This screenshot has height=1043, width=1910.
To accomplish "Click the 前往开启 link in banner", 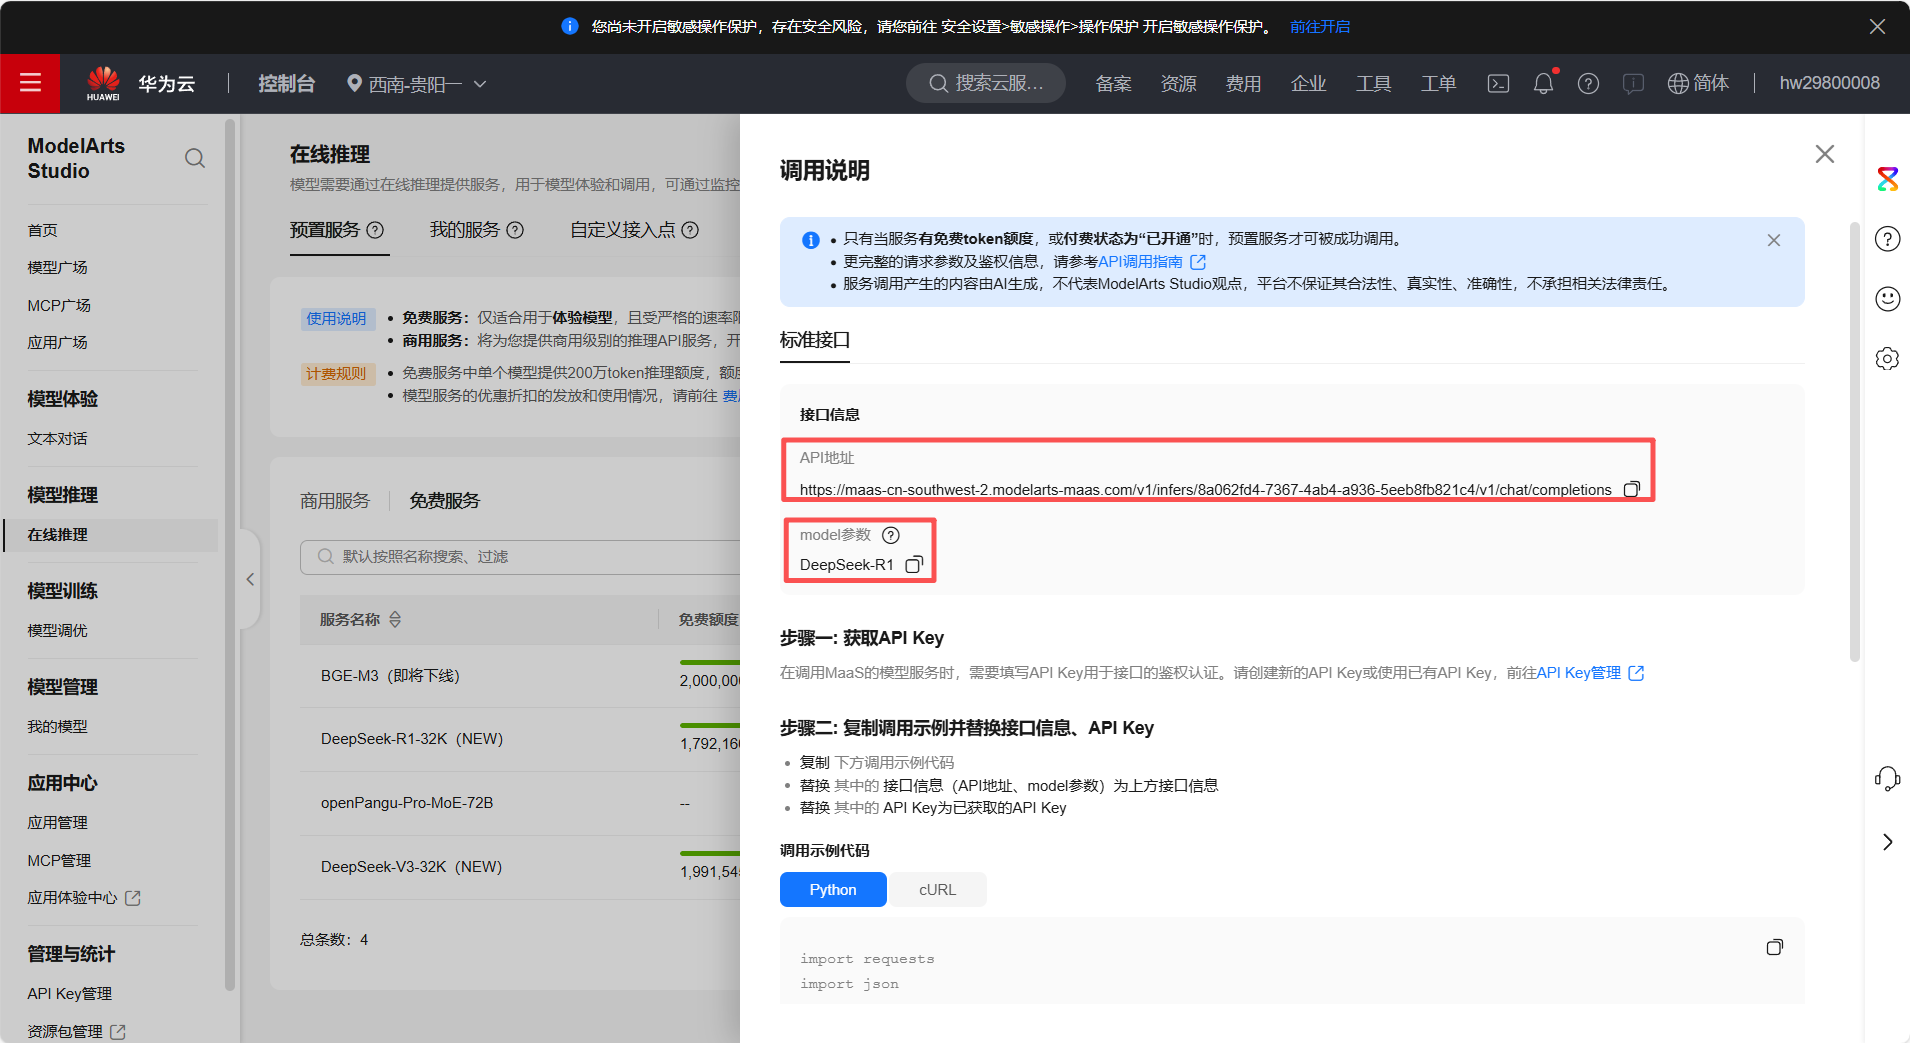I will [1320, 27].
